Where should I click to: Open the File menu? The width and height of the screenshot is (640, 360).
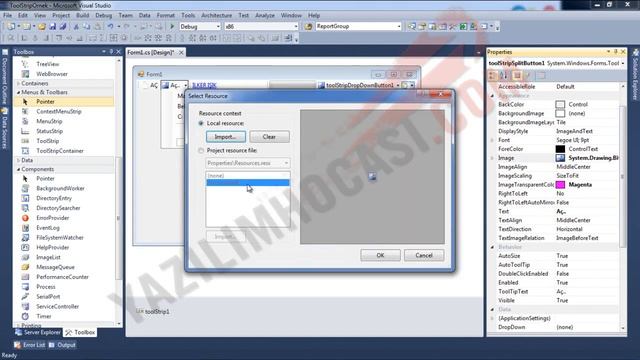pyautogui.click(x=7, y=15)
